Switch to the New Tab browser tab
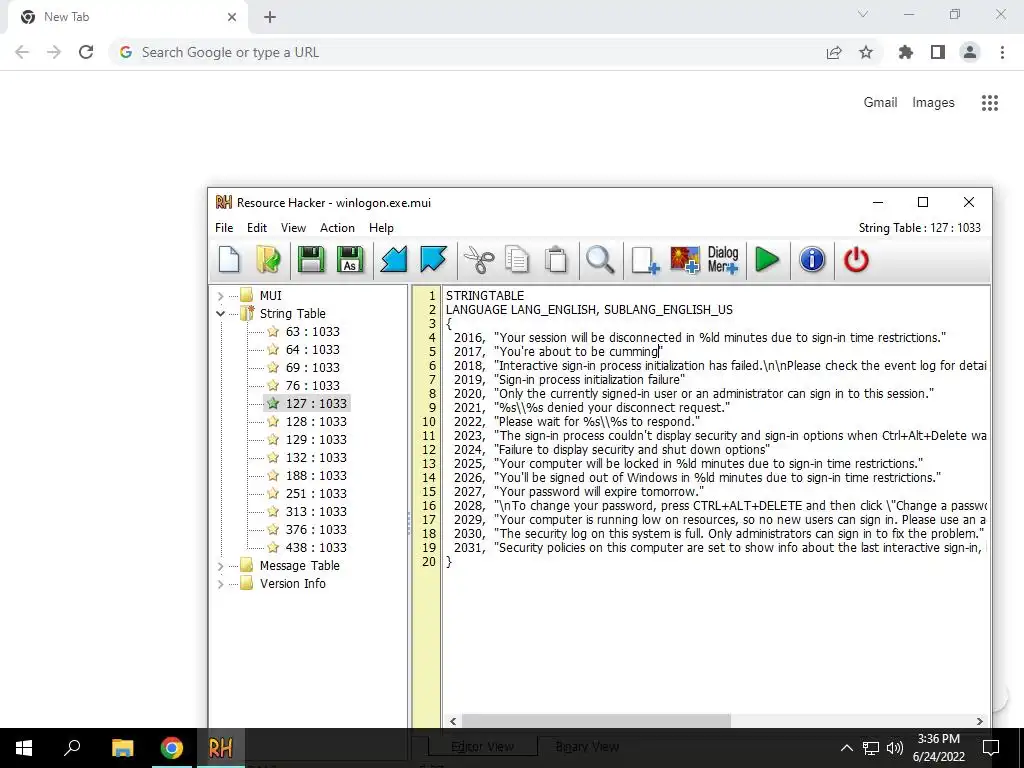 click(127, 17)
